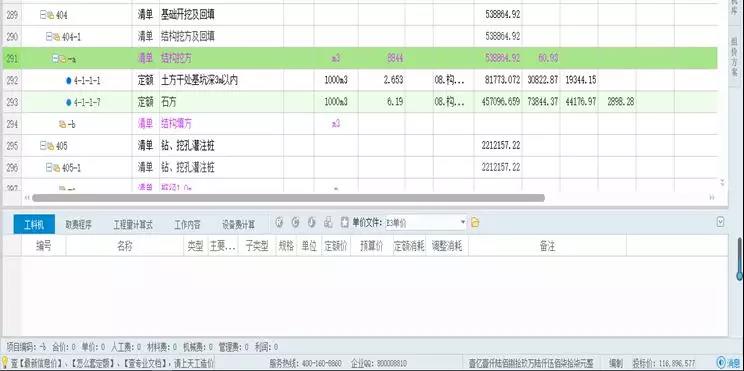Open the 工作内容 tab

(187, 224)
